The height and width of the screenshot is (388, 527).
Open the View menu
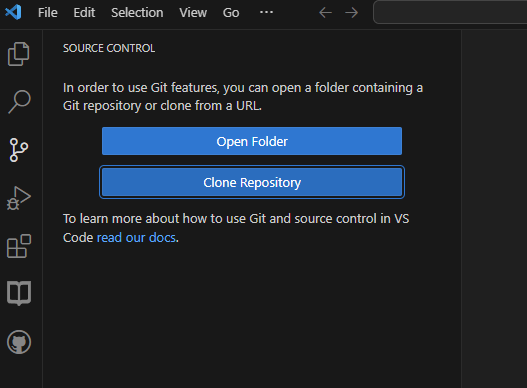193,13
